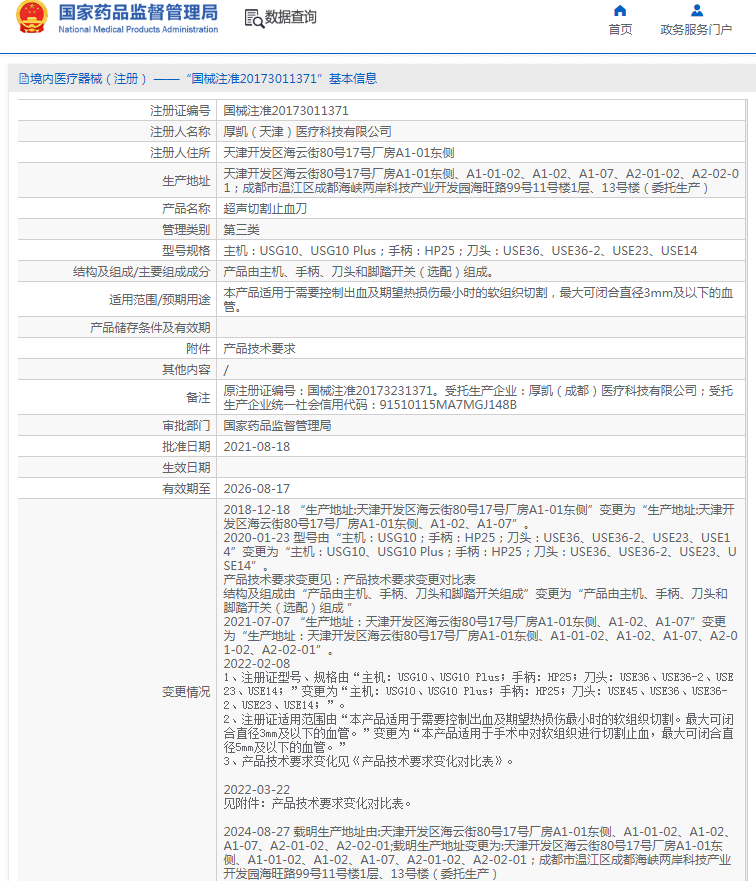Click the 管理类别 label

pos(186,230)
